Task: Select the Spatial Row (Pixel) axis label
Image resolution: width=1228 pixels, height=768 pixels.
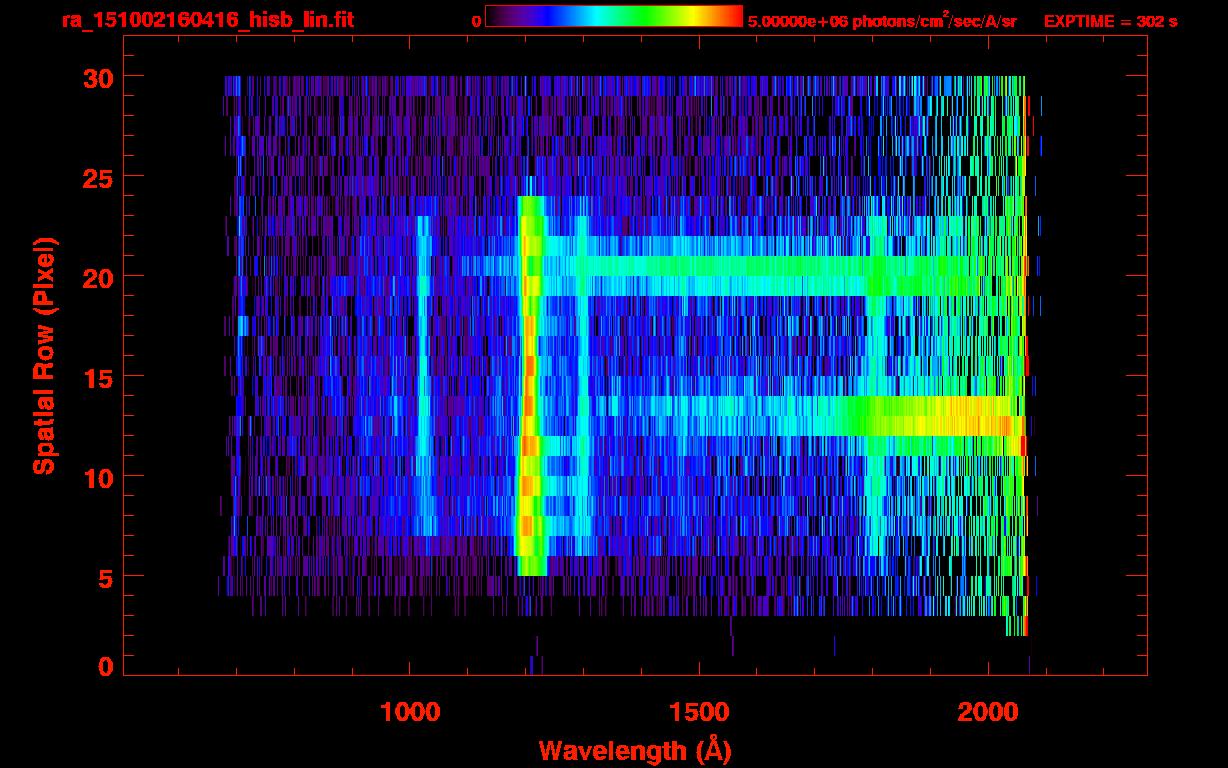Action: (44, 355)
